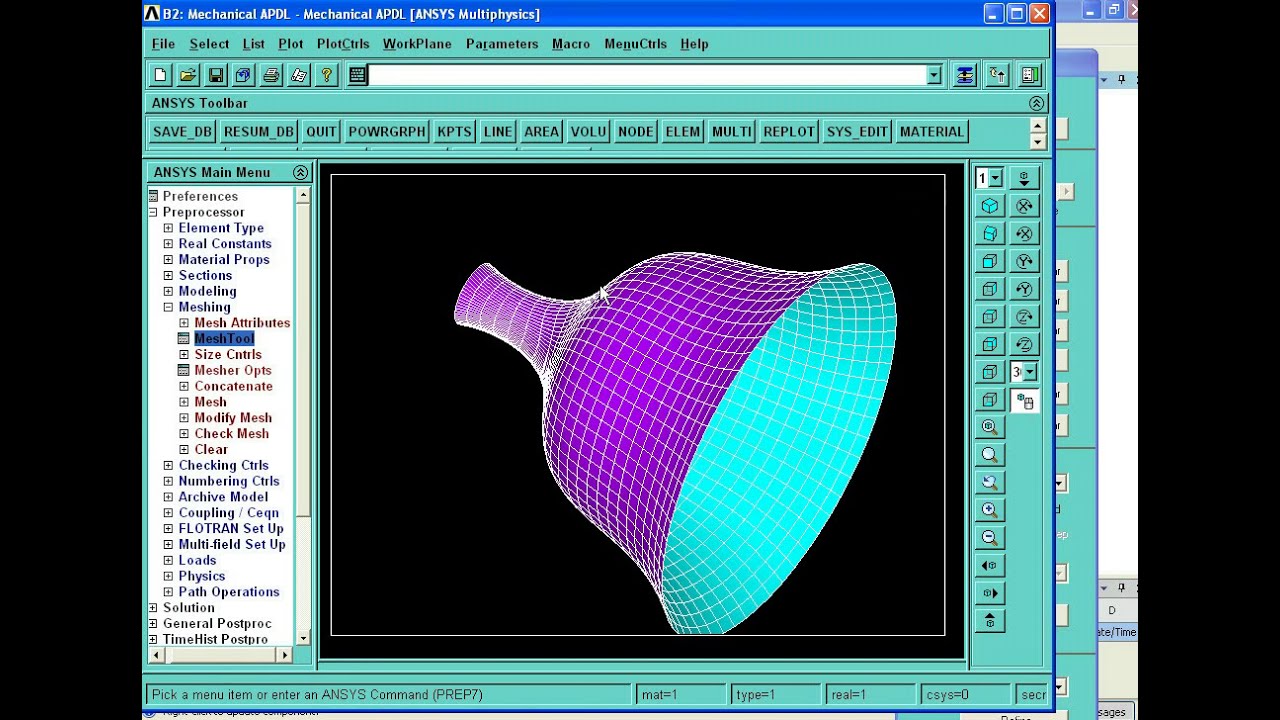Expand the Element Type tree node

point(168,228)
